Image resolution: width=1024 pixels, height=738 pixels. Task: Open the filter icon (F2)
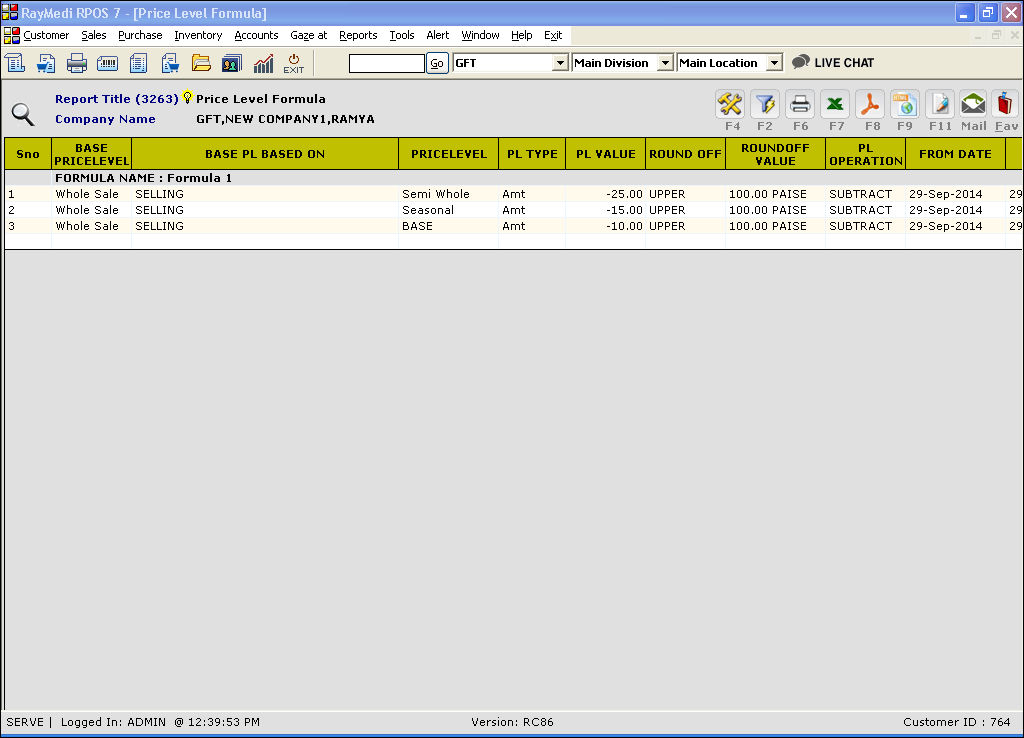pos(765,104)
